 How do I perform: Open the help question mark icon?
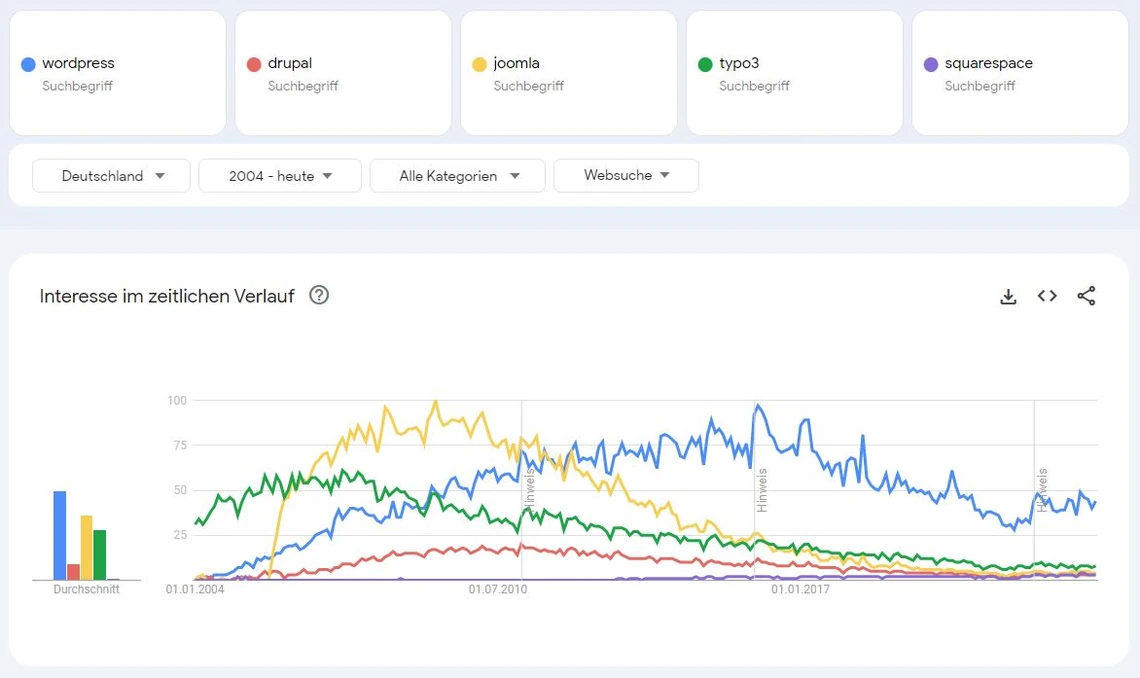[319, 295]
